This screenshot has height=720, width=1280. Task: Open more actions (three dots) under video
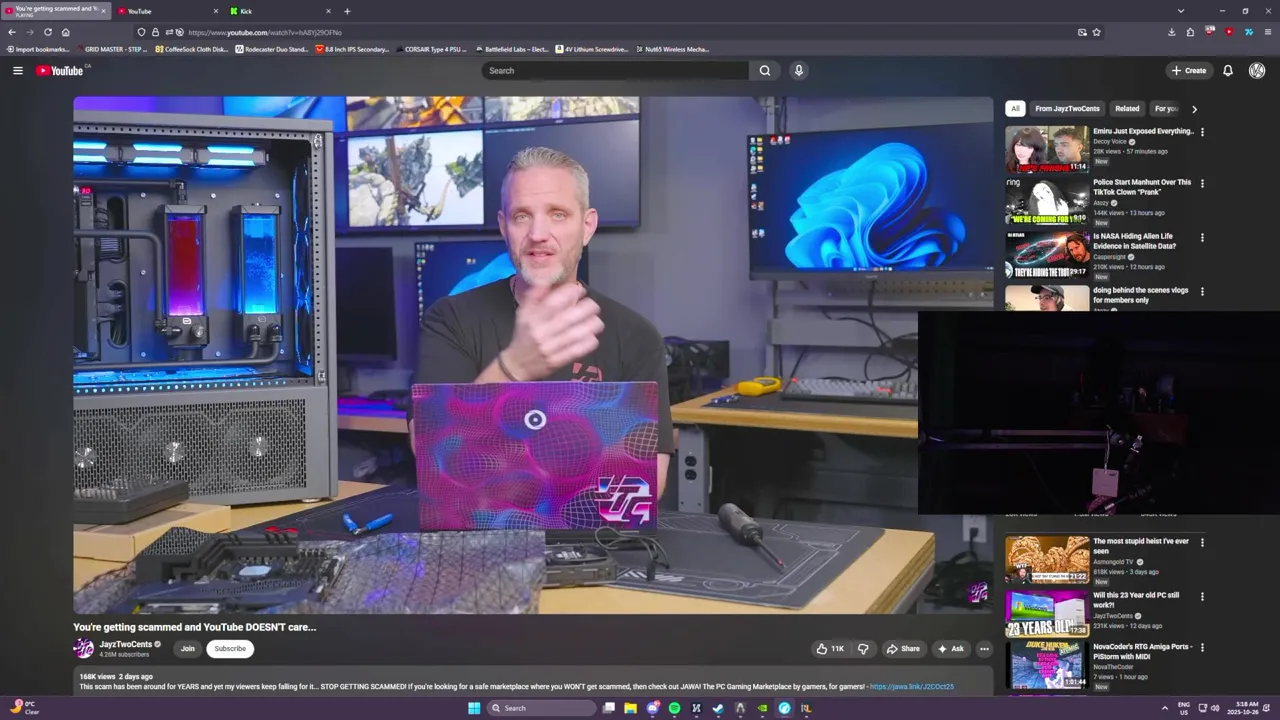tap(984, 648)
